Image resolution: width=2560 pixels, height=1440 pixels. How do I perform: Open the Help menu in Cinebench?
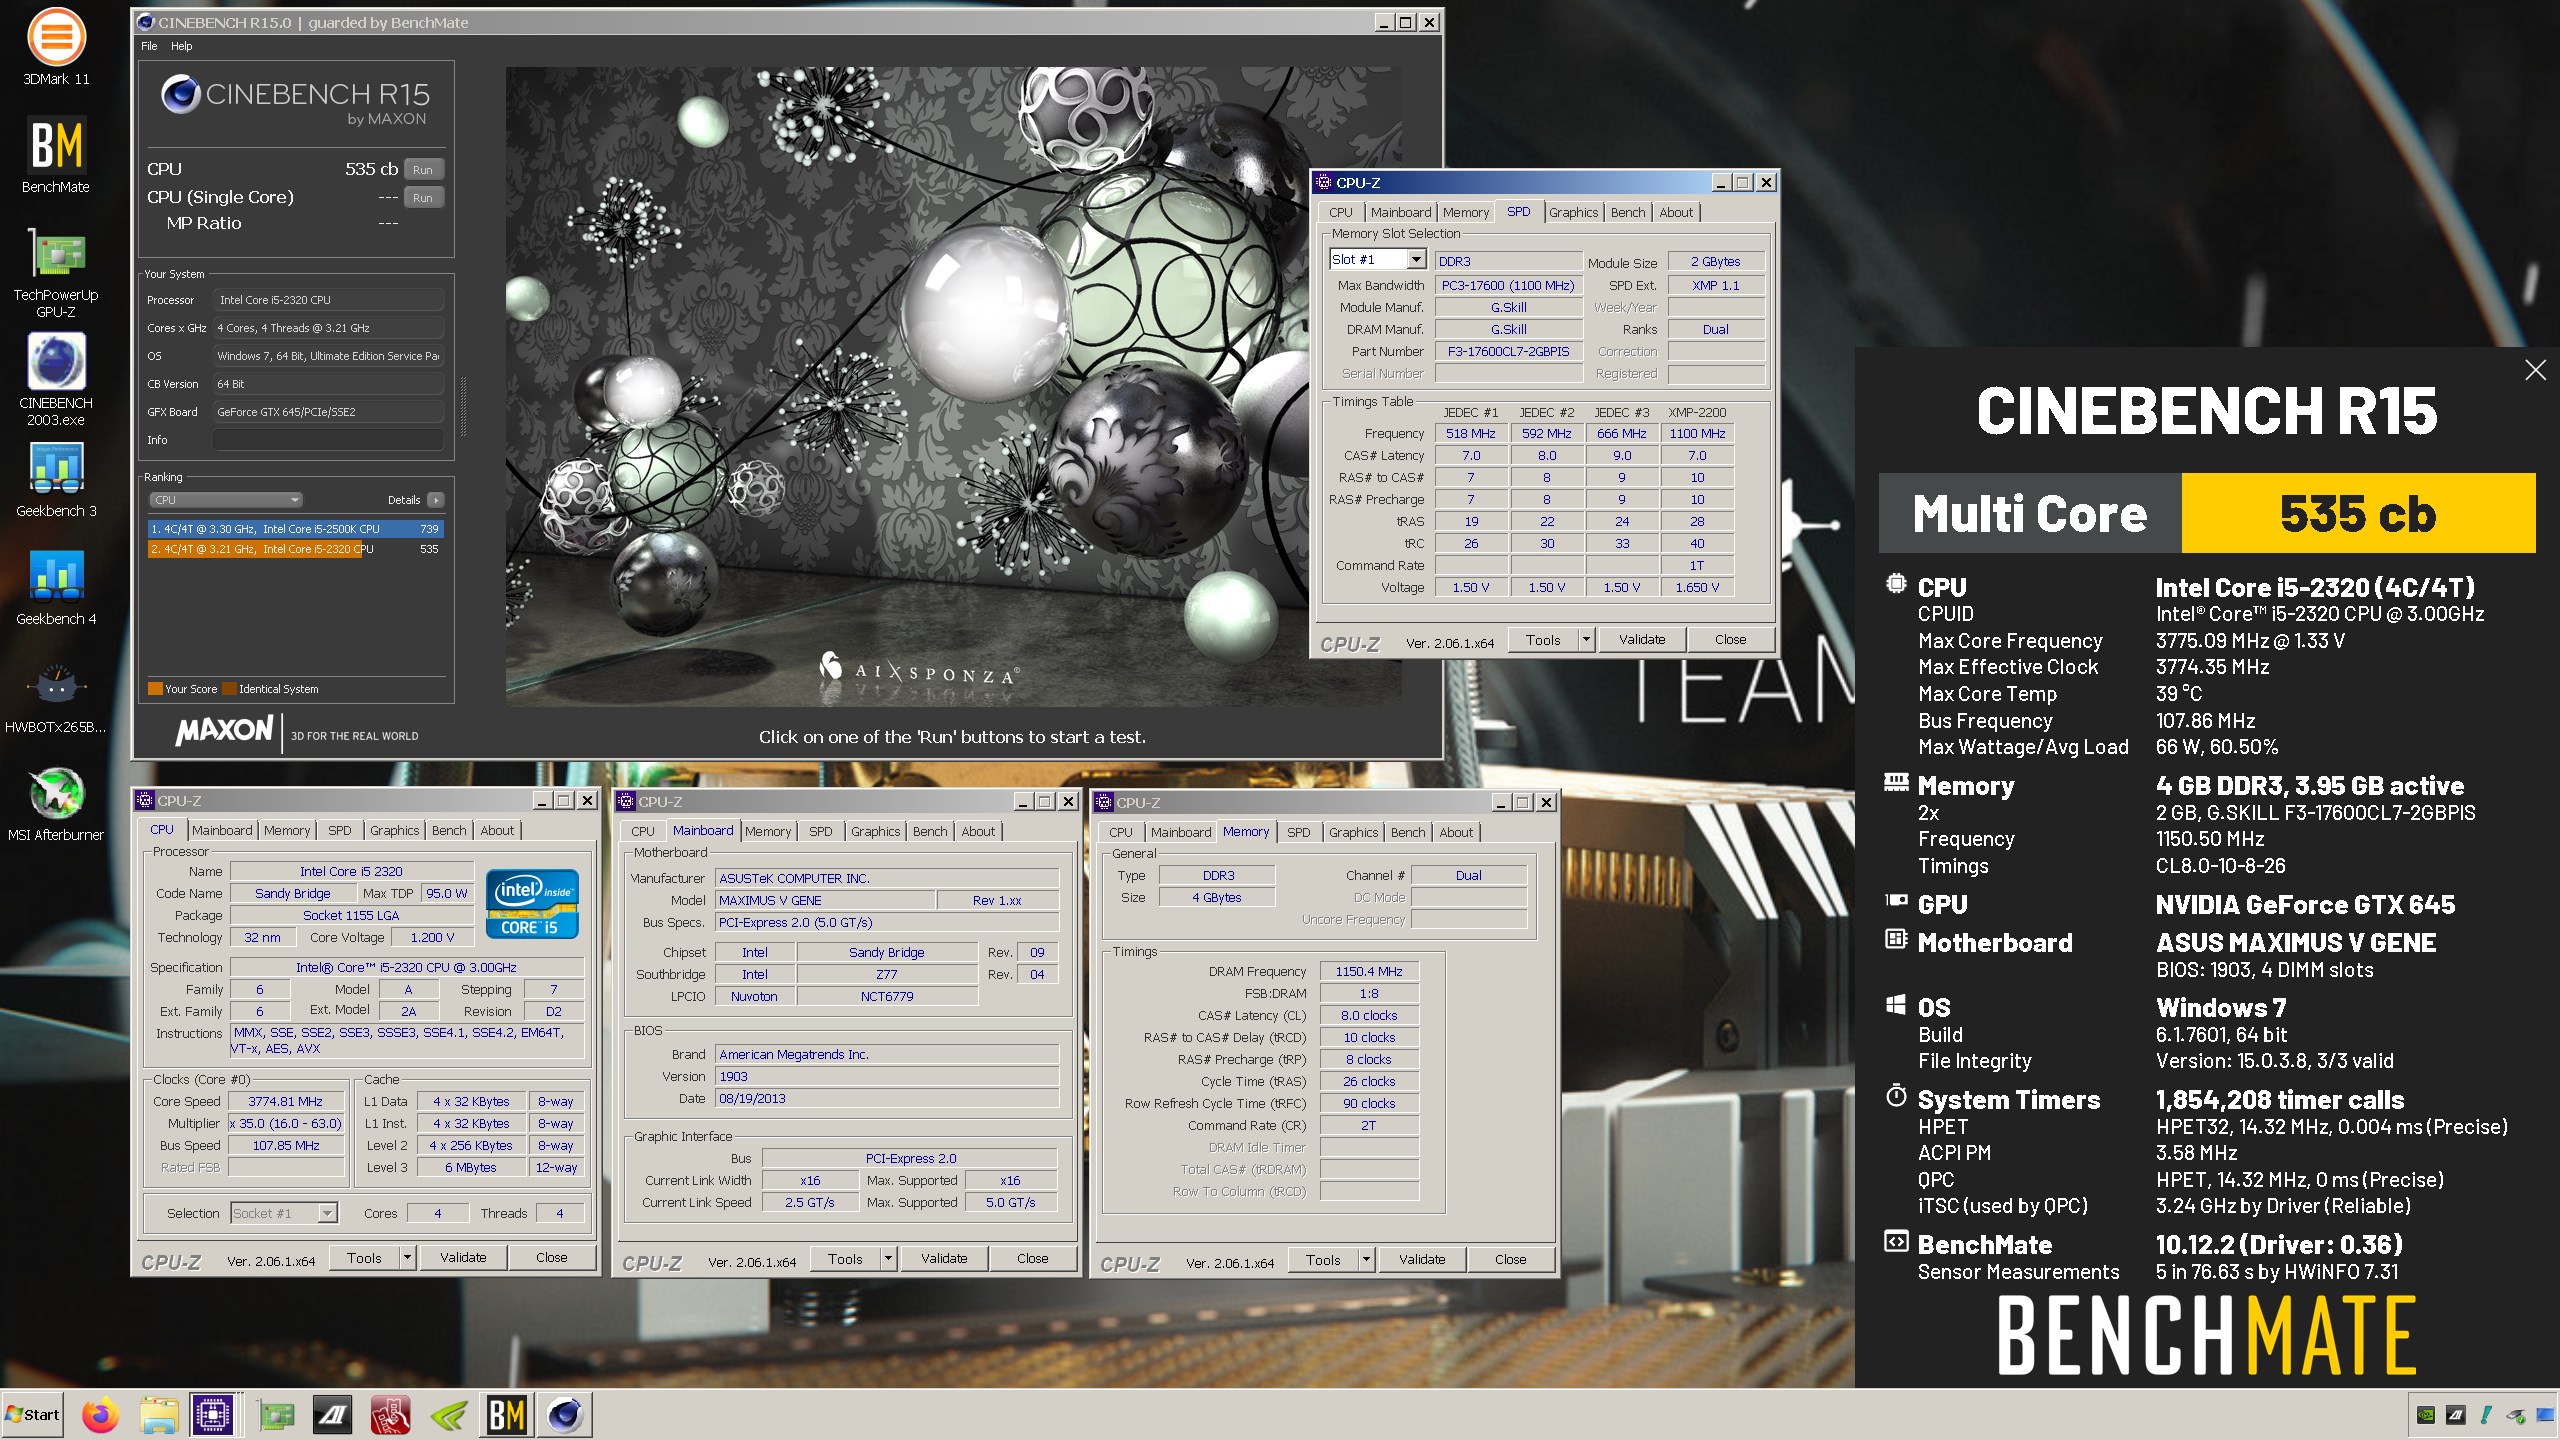point(181,46)
